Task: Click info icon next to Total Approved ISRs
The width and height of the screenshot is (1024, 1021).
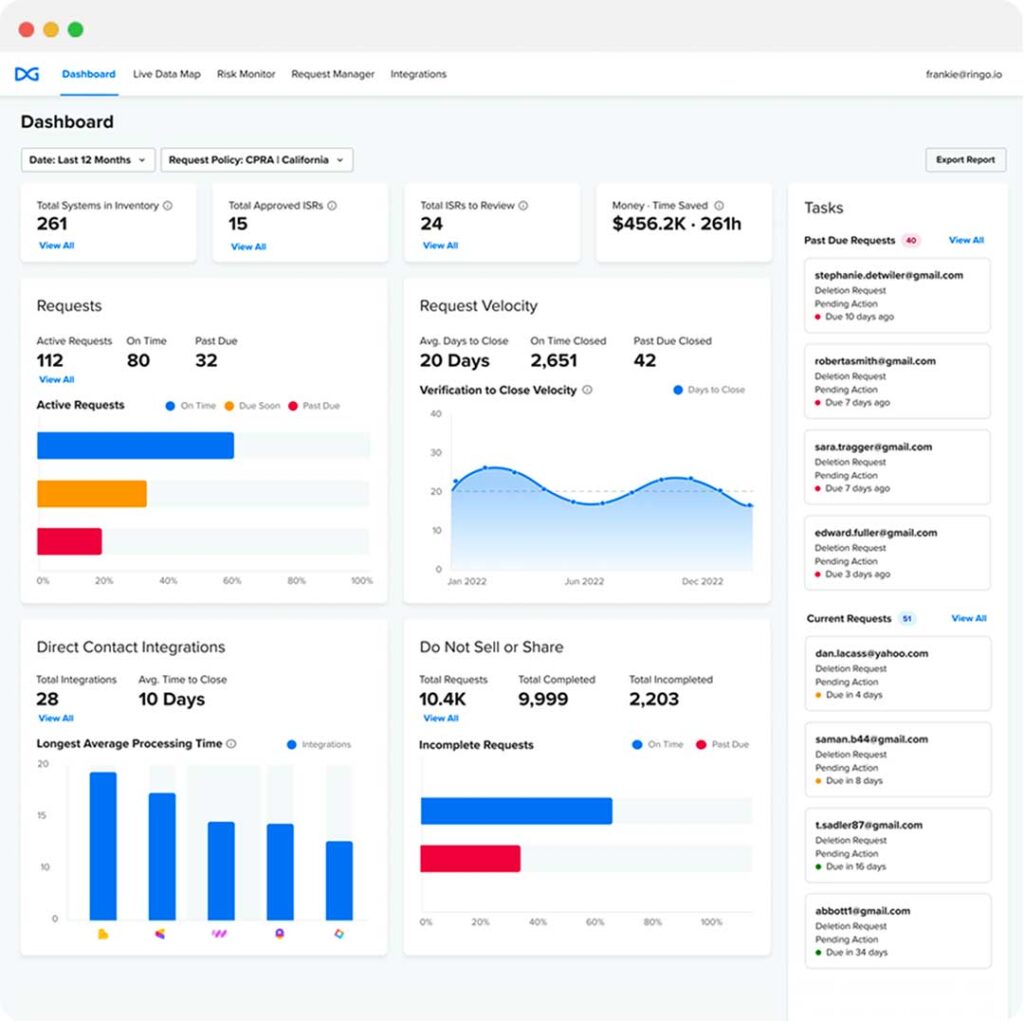Action: pyautogui.click(x=332, y=206)
